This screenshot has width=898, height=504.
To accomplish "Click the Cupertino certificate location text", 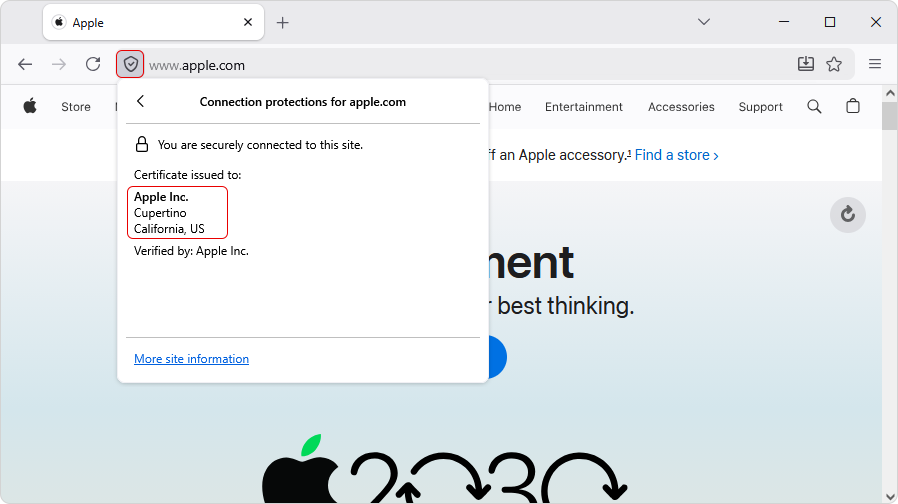I will 160,213.
